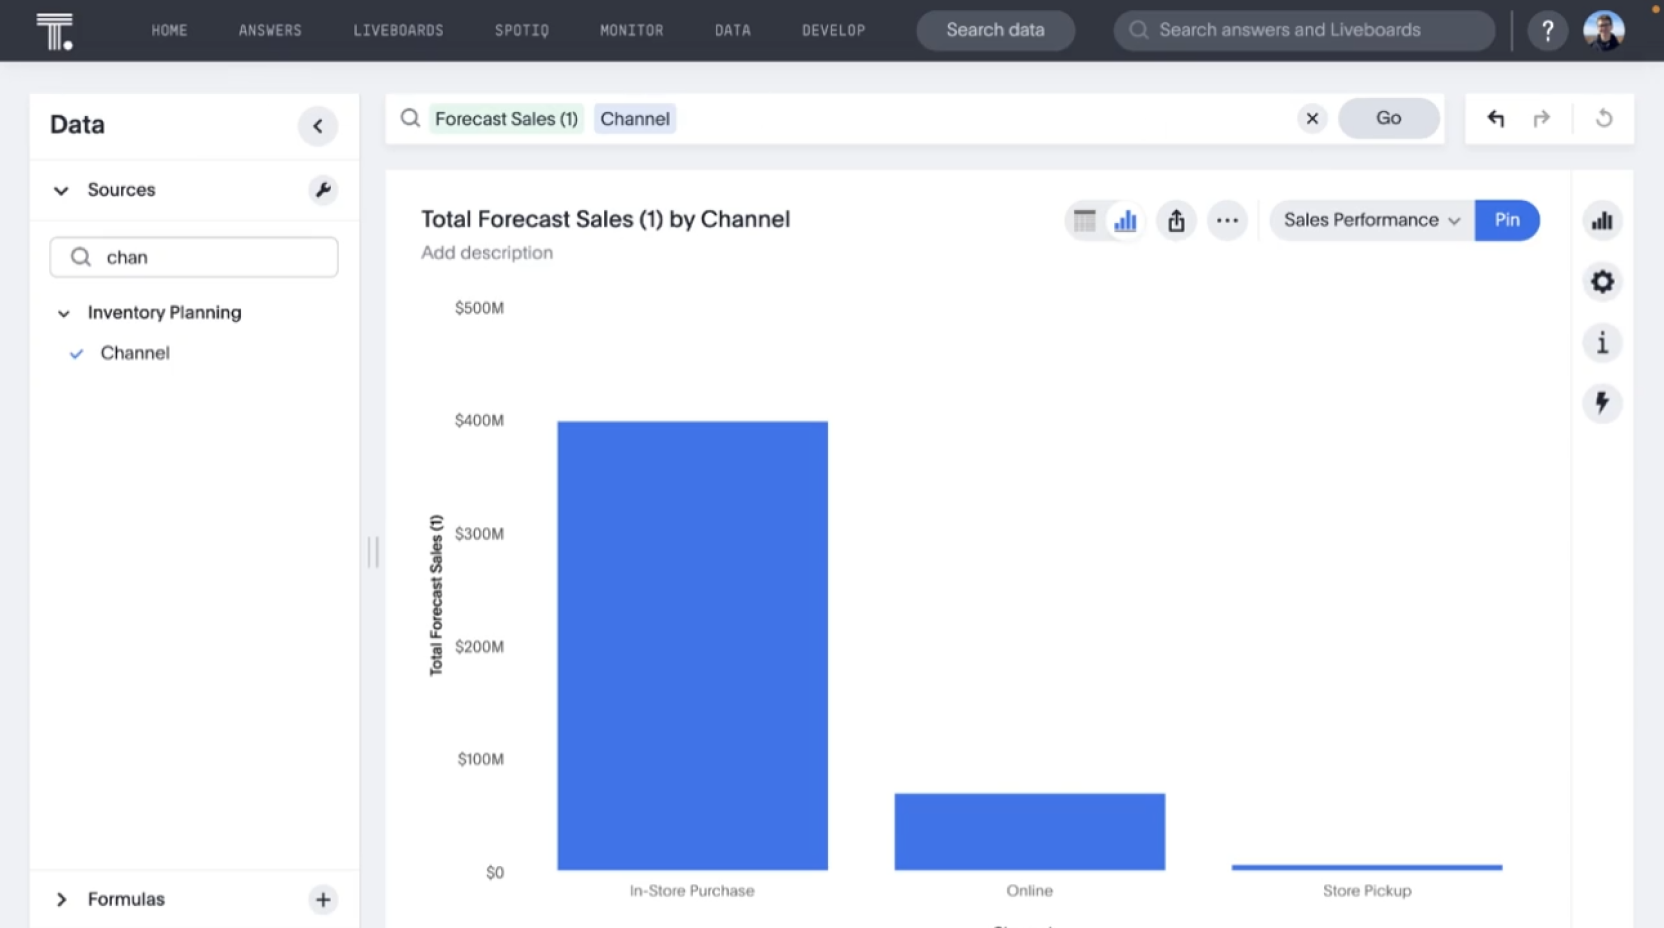
Task: Click the SpotIQ lightning icon
Action: click(1602, 403)
